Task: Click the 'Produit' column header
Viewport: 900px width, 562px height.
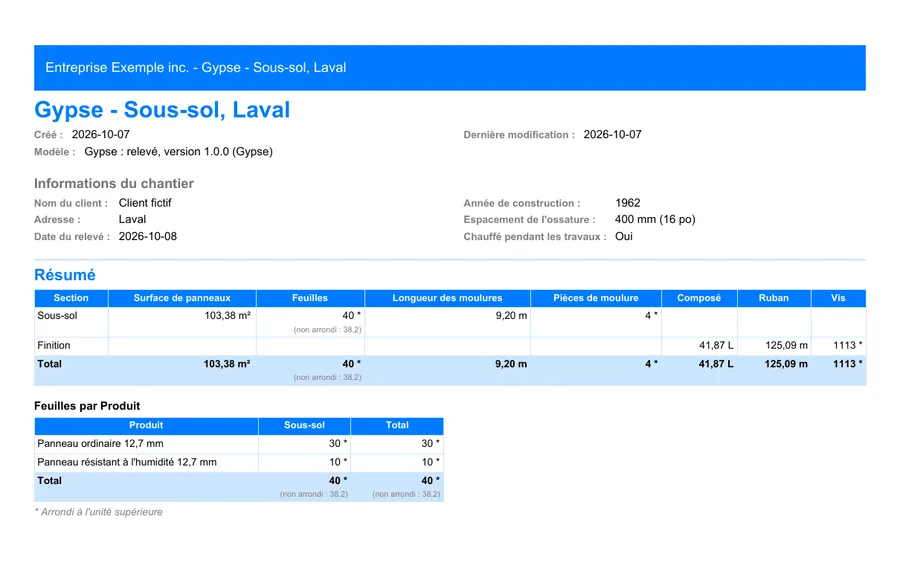Action: [146, 425]
